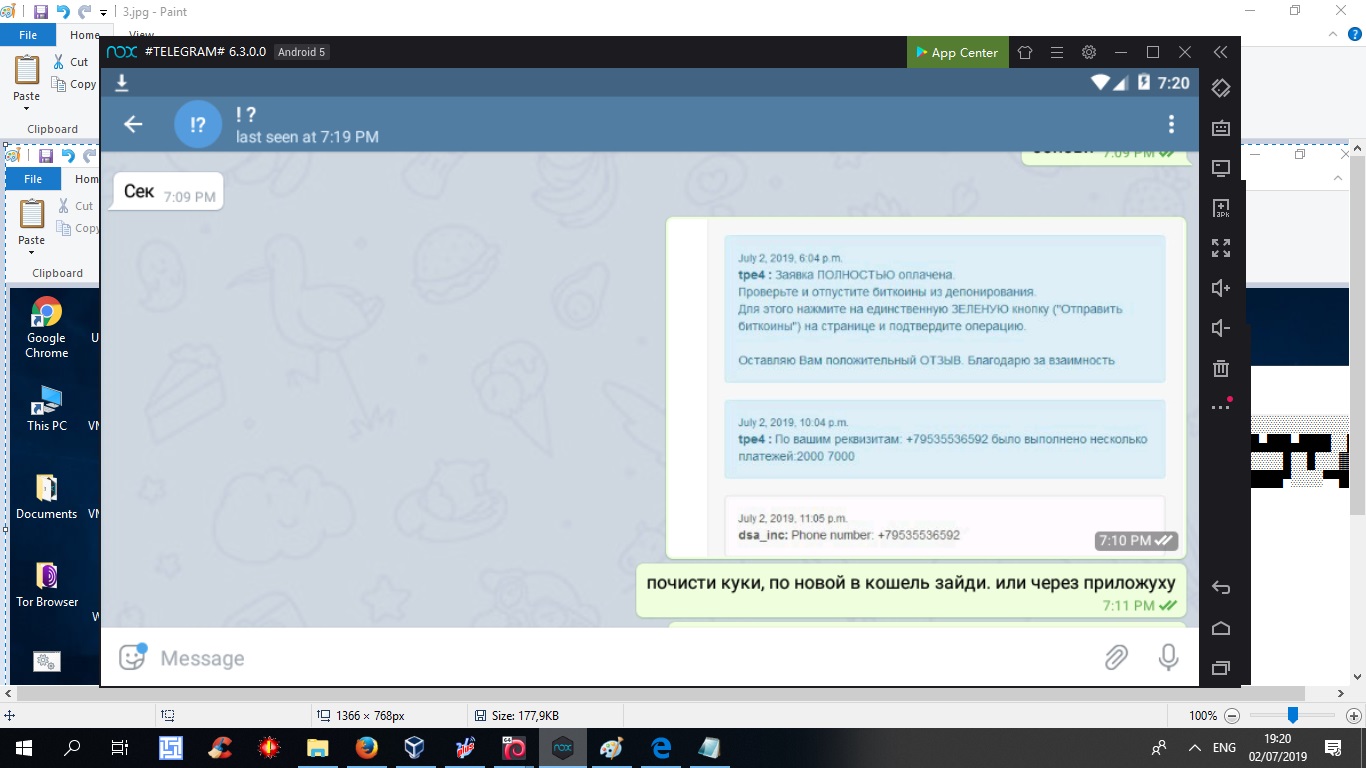
Task: Click the chat contact avatar
Action: [198, 124]
